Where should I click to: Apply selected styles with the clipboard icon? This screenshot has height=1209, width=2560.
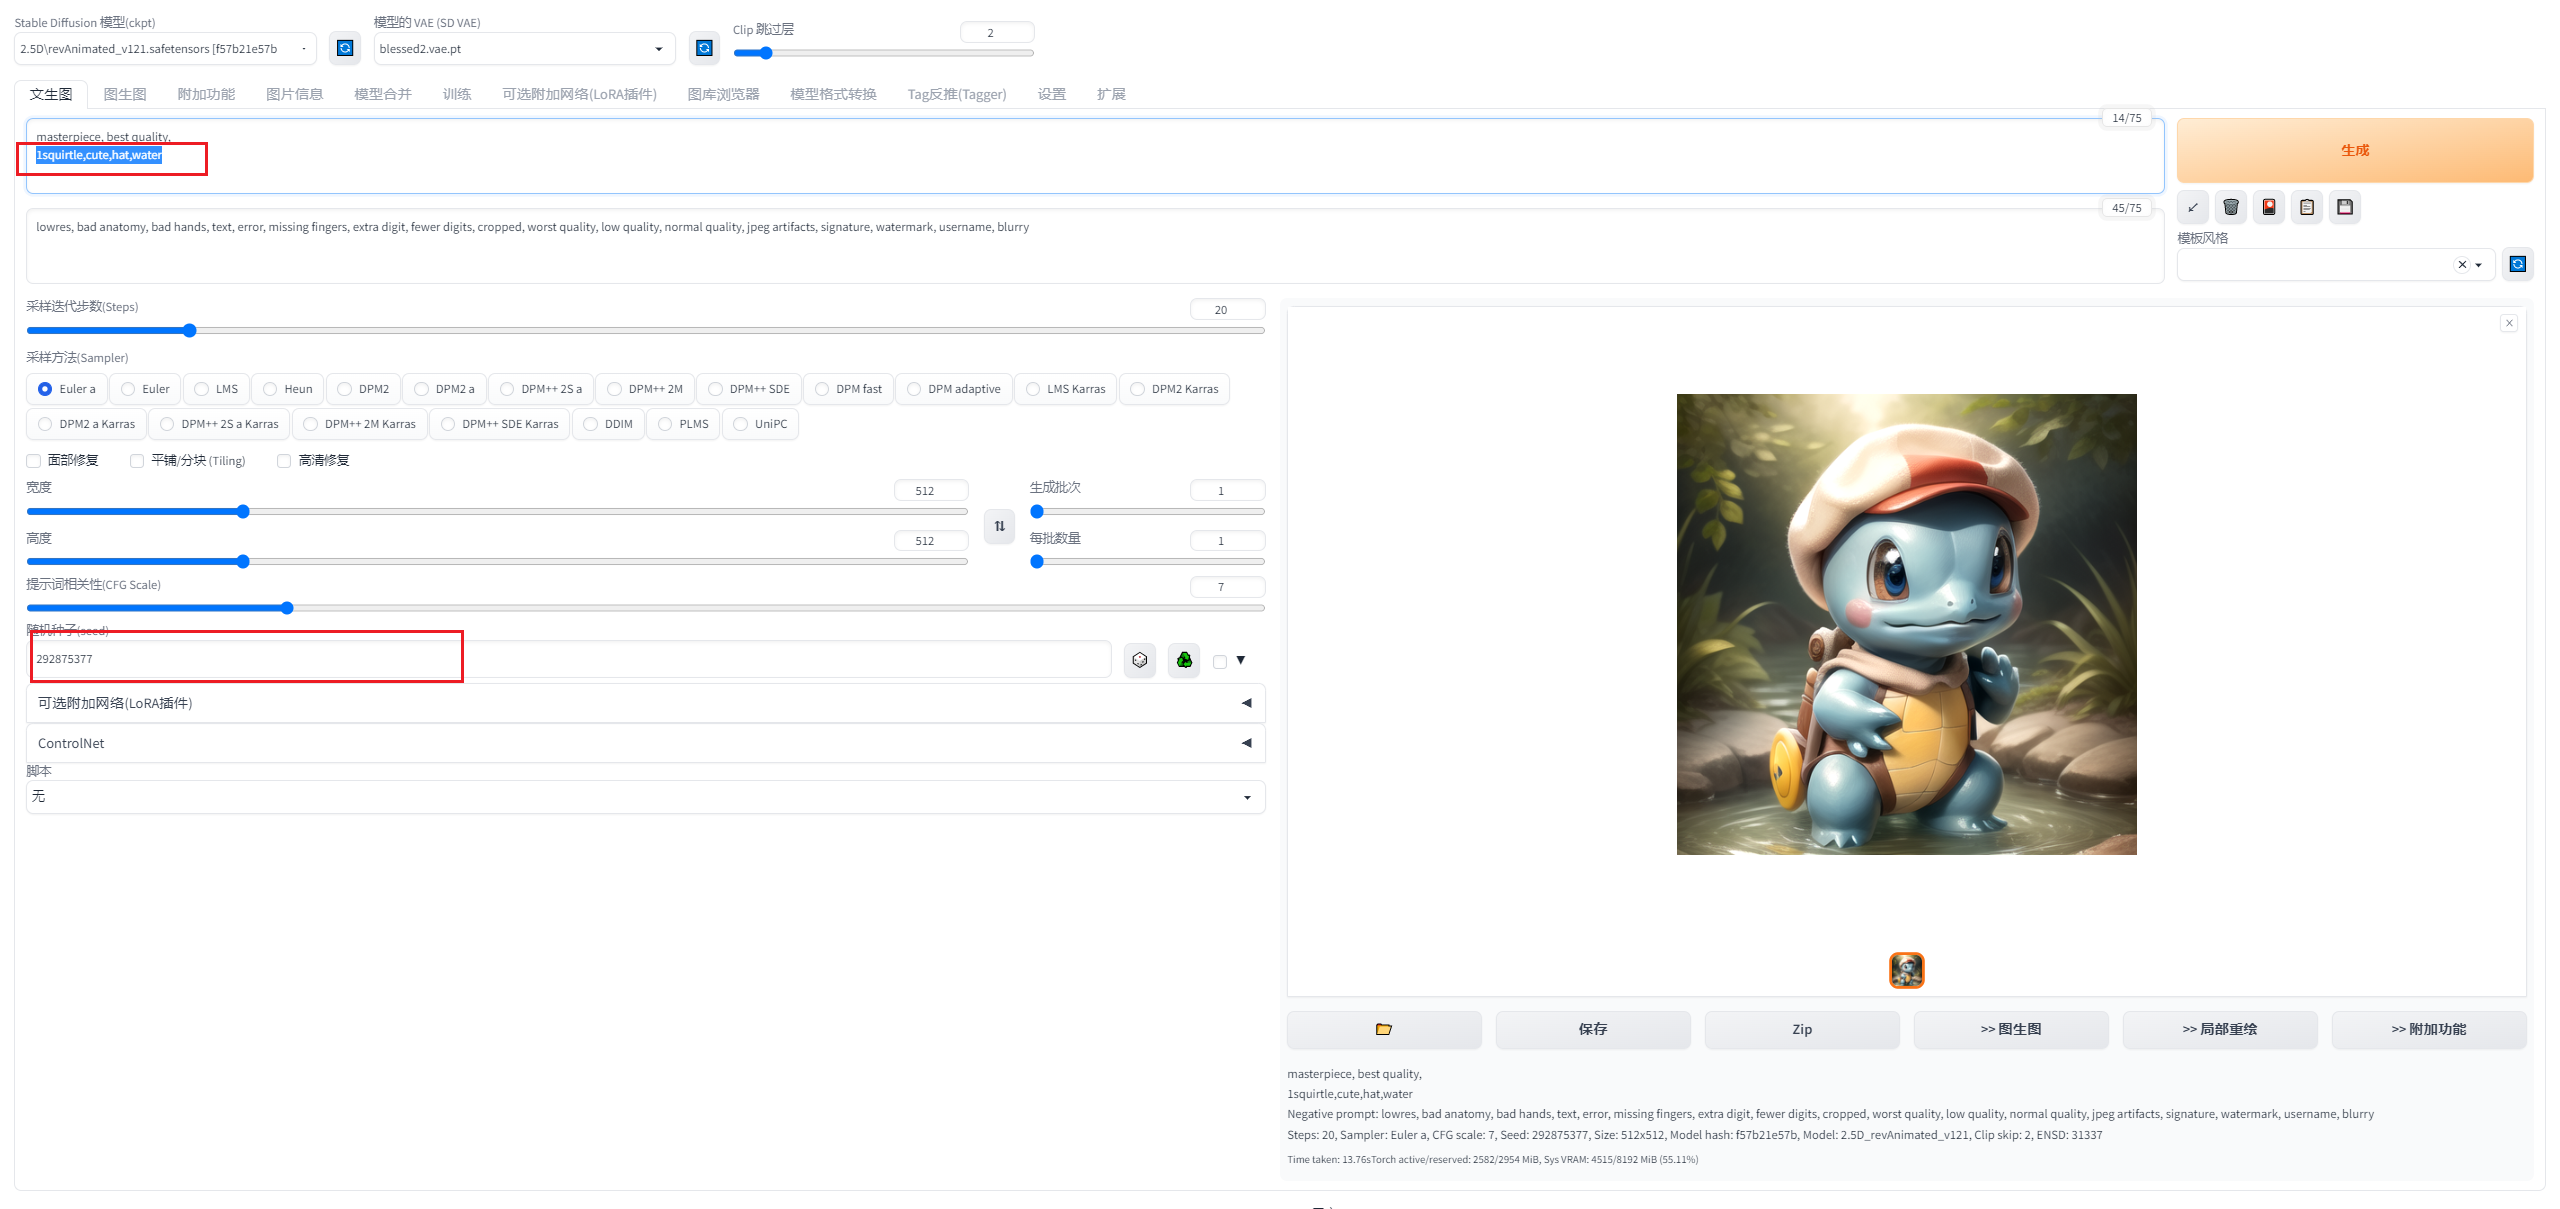2307,207
